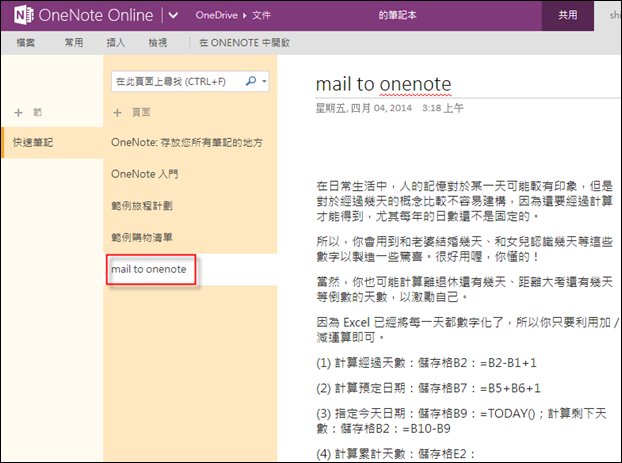Click the paragraph starting 所以，你會用到
Viewport: 622px width, 463px height.
(x=465, y=249)
